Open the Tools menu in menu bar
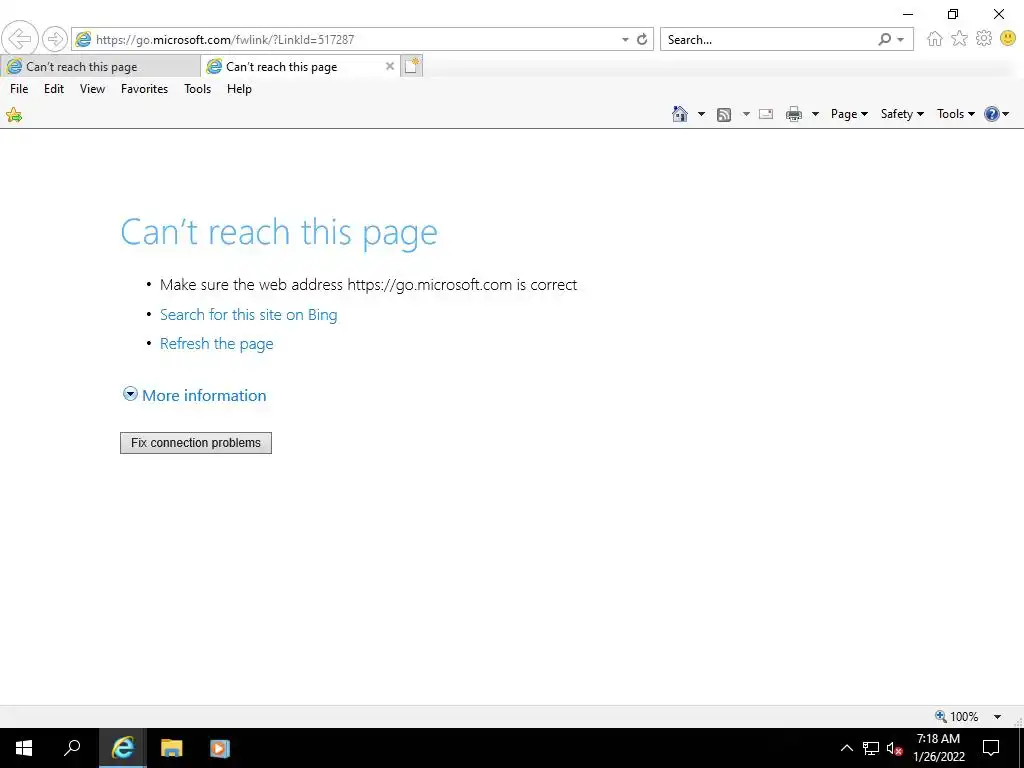This screenshot has width=1024, height=768. coord(197,89)
